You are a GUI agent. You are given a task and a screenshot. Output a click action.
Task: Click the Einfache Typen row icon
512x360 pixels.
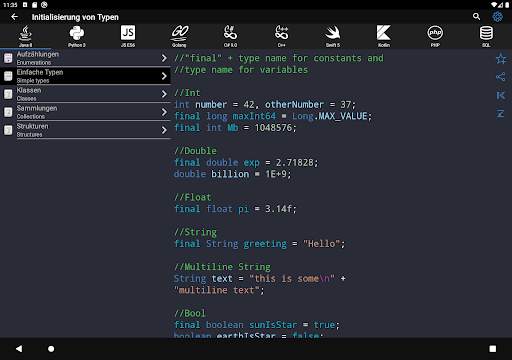(8, 76)
